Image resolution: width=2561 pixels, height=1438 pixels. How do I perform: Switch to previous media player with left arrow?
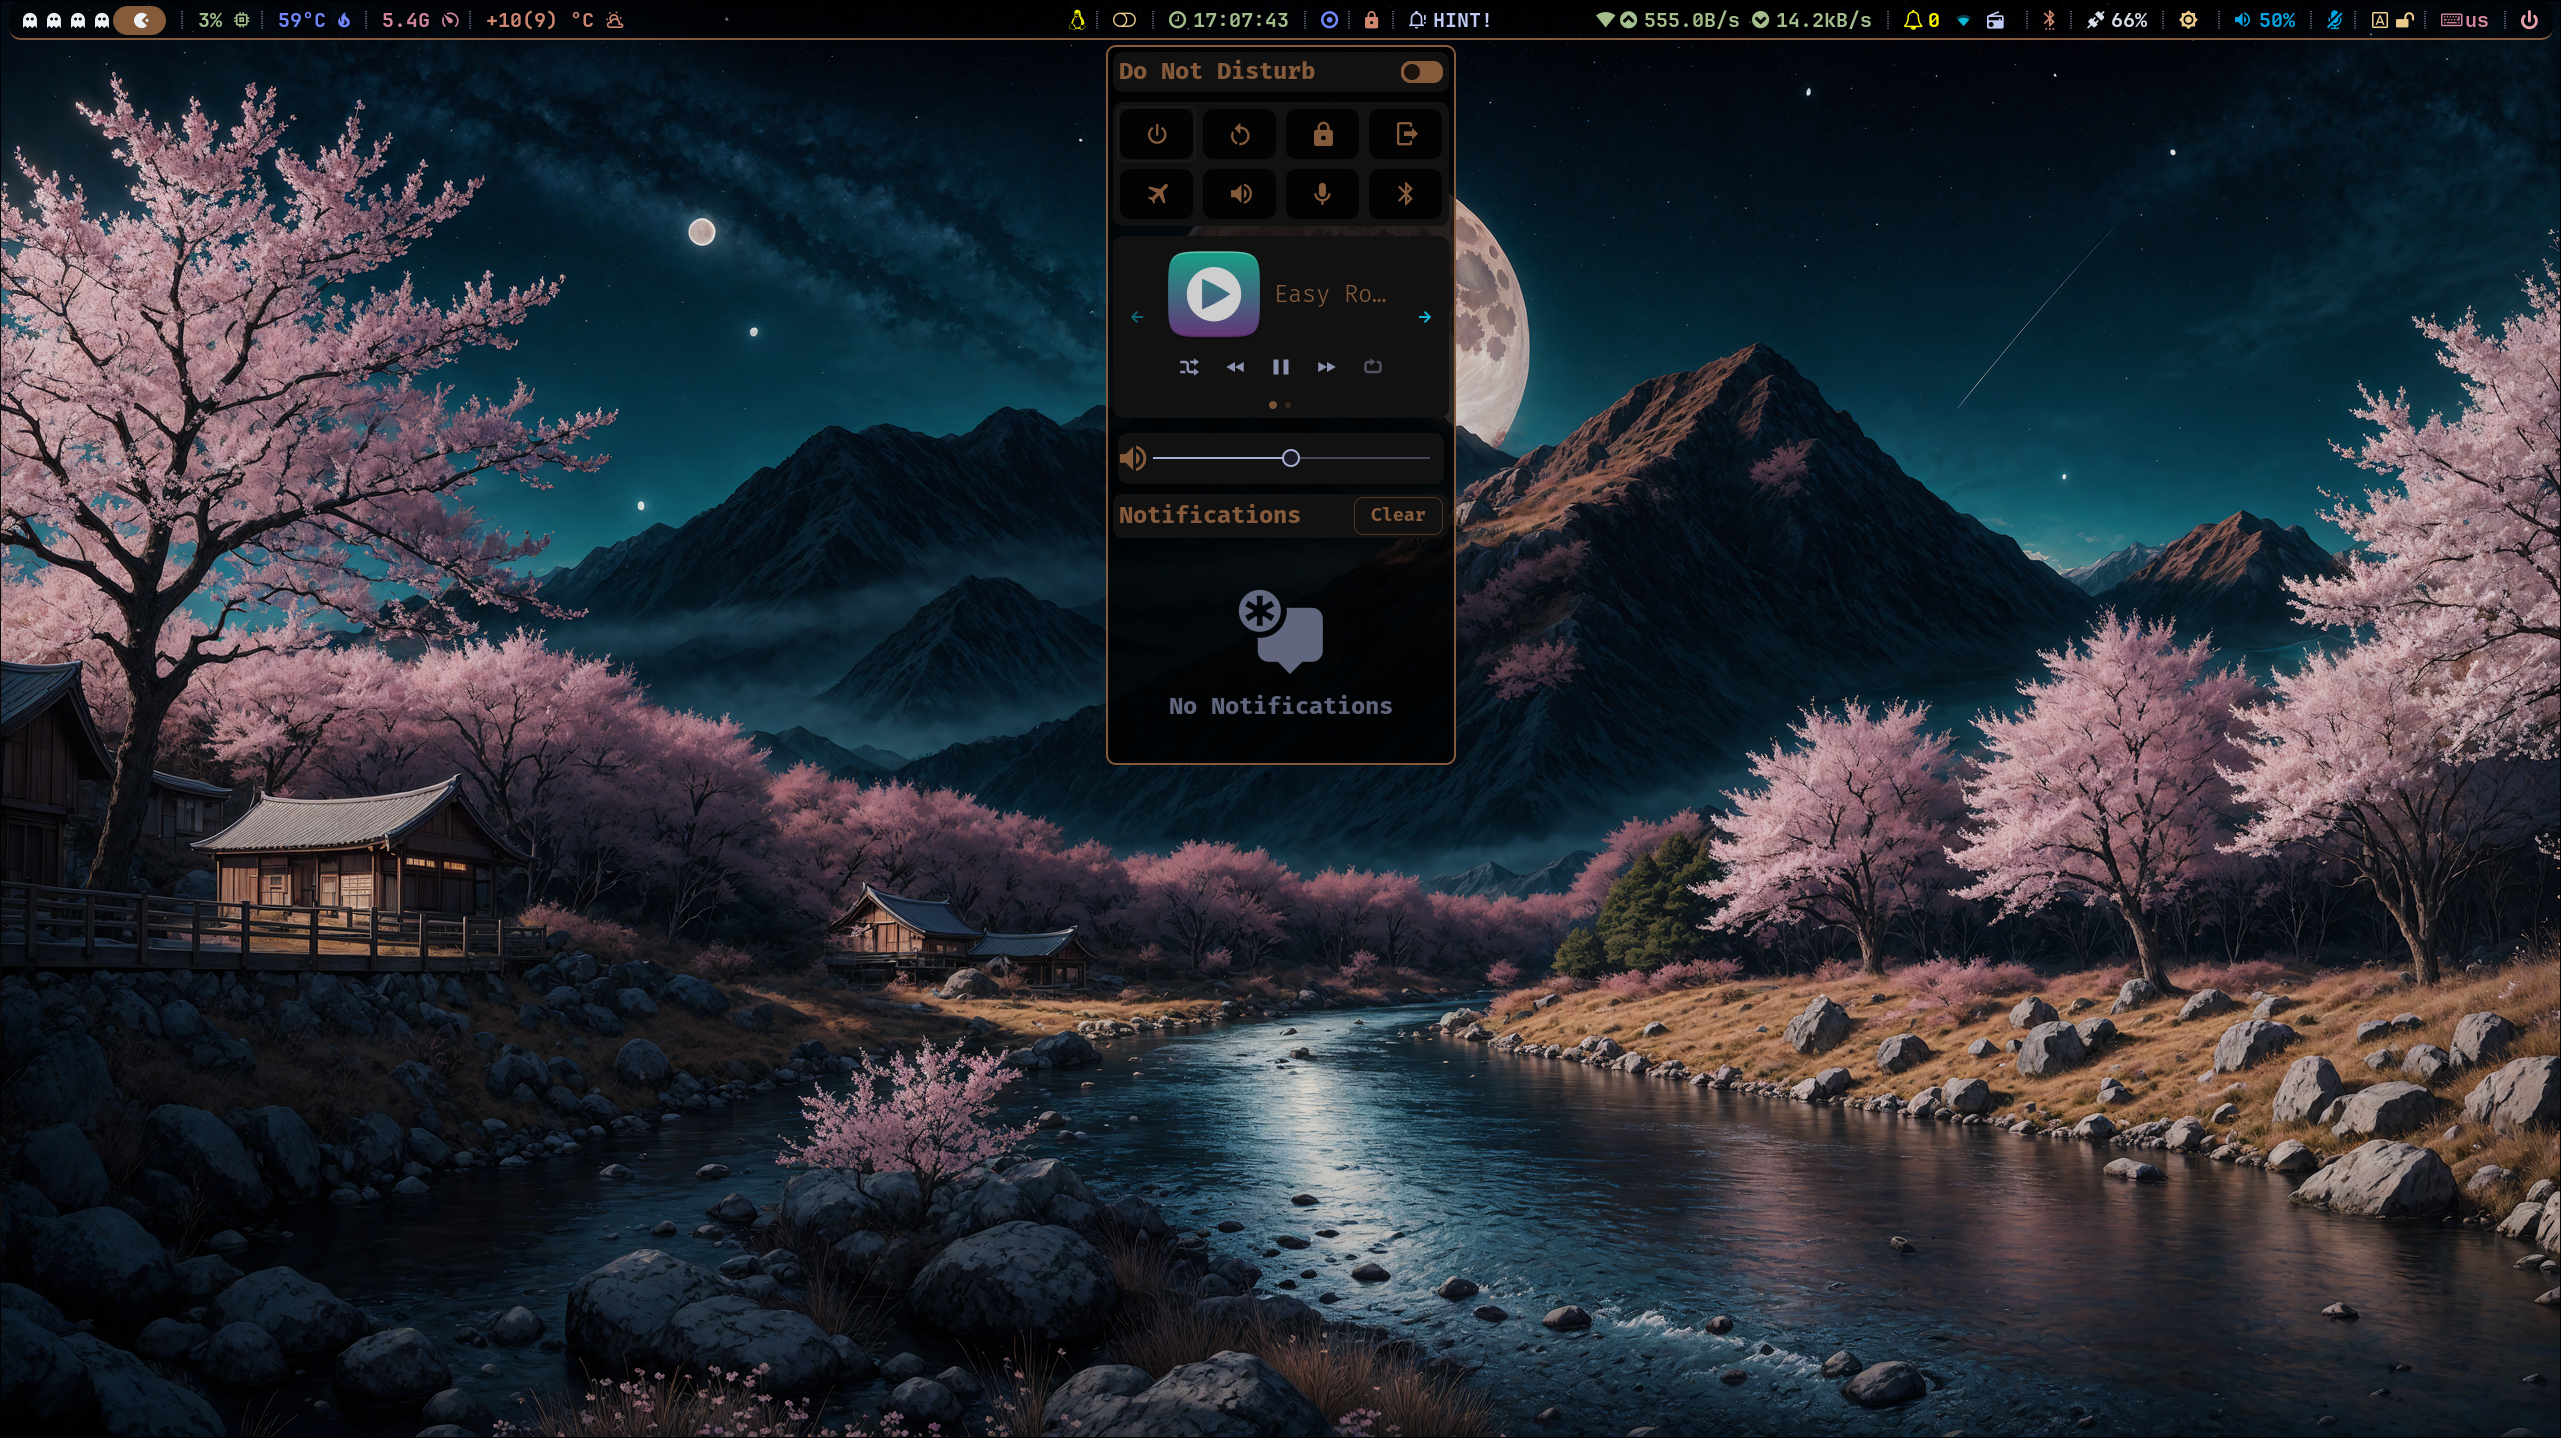(1137, 317)
